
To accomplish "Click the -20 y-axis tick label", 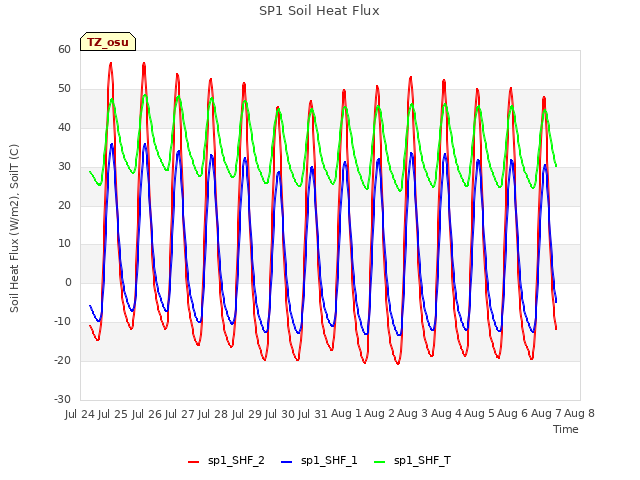I will pyautogui.click(x=62, y=360).
